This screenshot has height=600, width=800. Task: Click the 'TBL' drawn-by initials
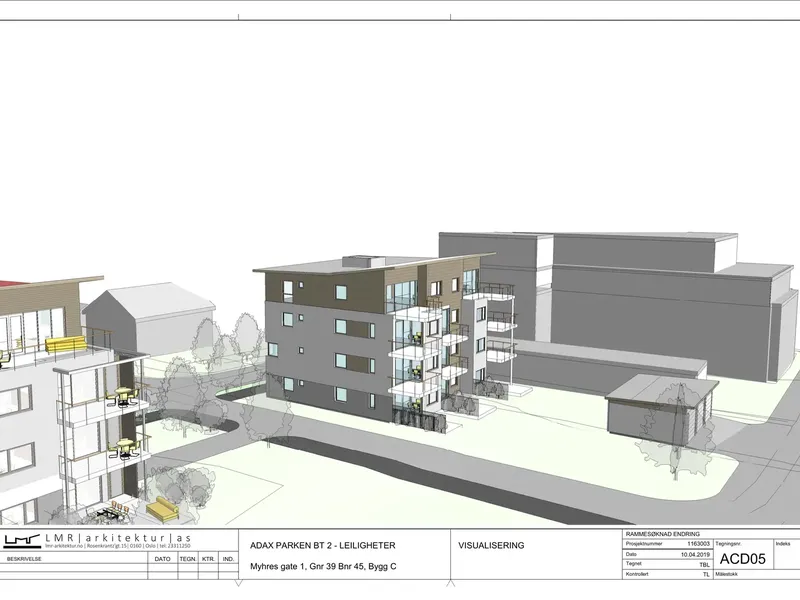tap(704, 565)
